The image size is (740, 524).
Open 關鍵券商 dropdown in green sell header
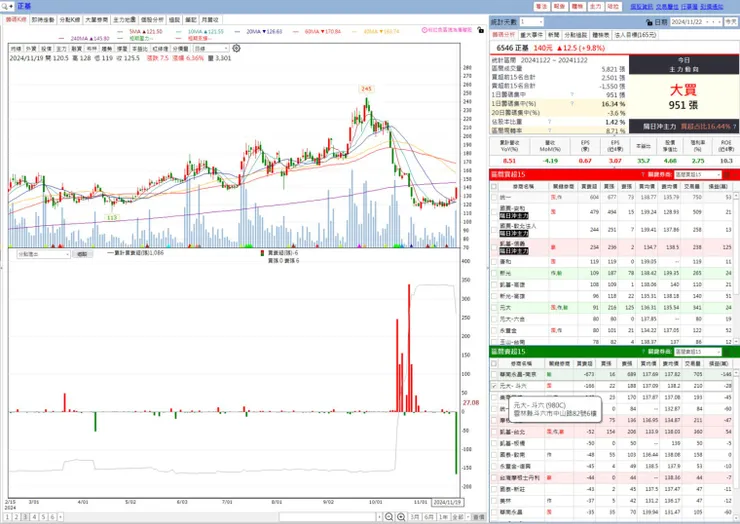(x=698, y=352)
